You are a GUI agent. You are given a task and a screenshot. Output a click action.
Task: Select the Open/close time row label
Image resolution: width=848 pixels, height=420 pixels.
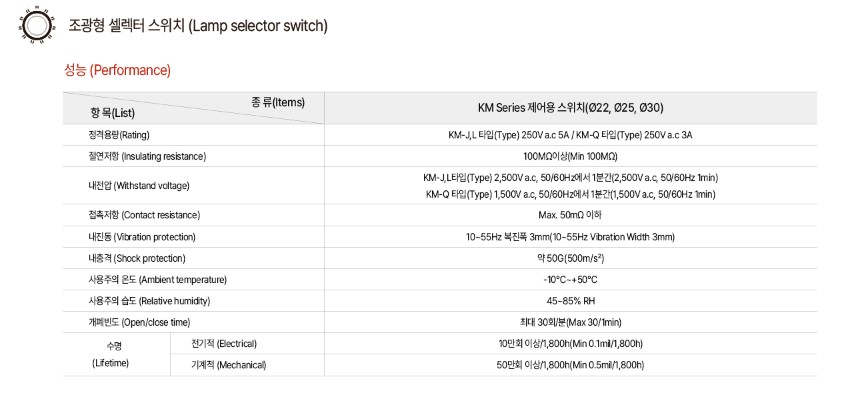click(x=139, y=322)
